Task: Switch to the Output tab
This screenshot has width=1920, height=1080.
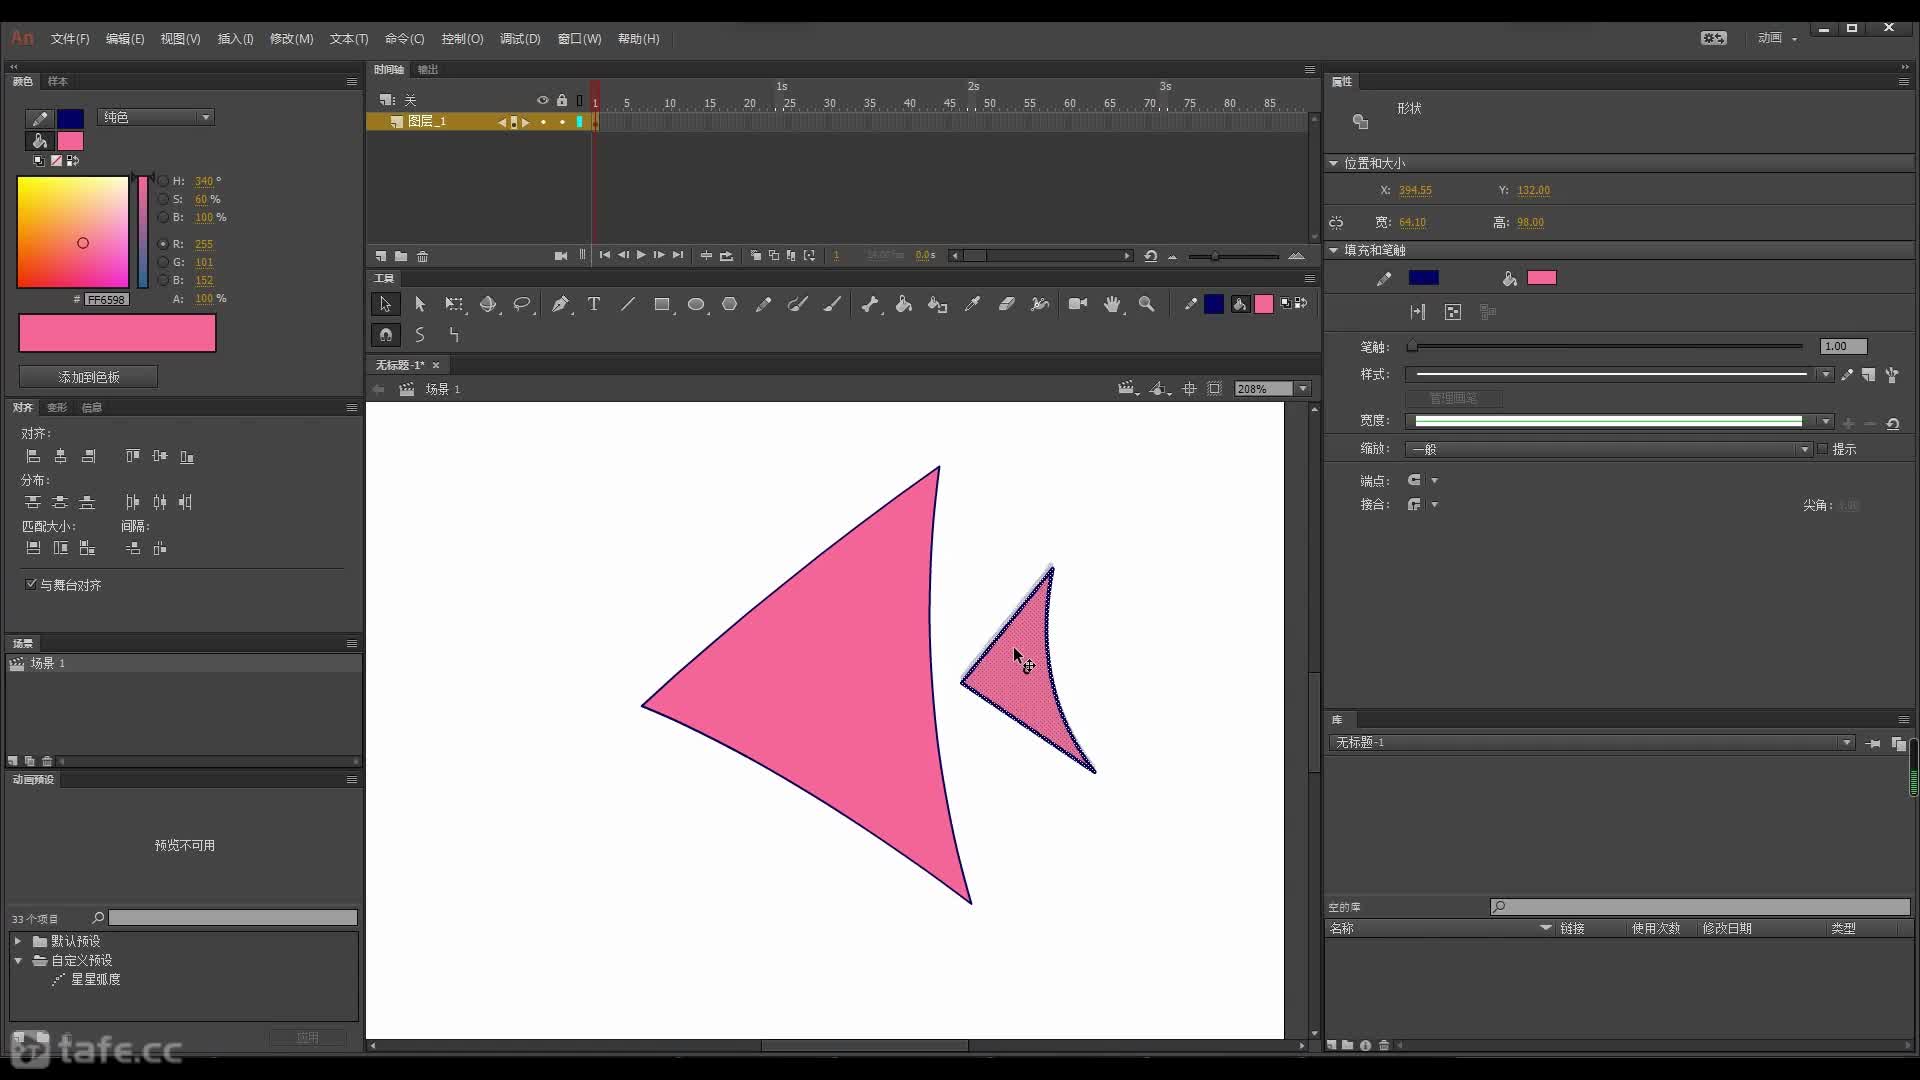Action: 428,69
